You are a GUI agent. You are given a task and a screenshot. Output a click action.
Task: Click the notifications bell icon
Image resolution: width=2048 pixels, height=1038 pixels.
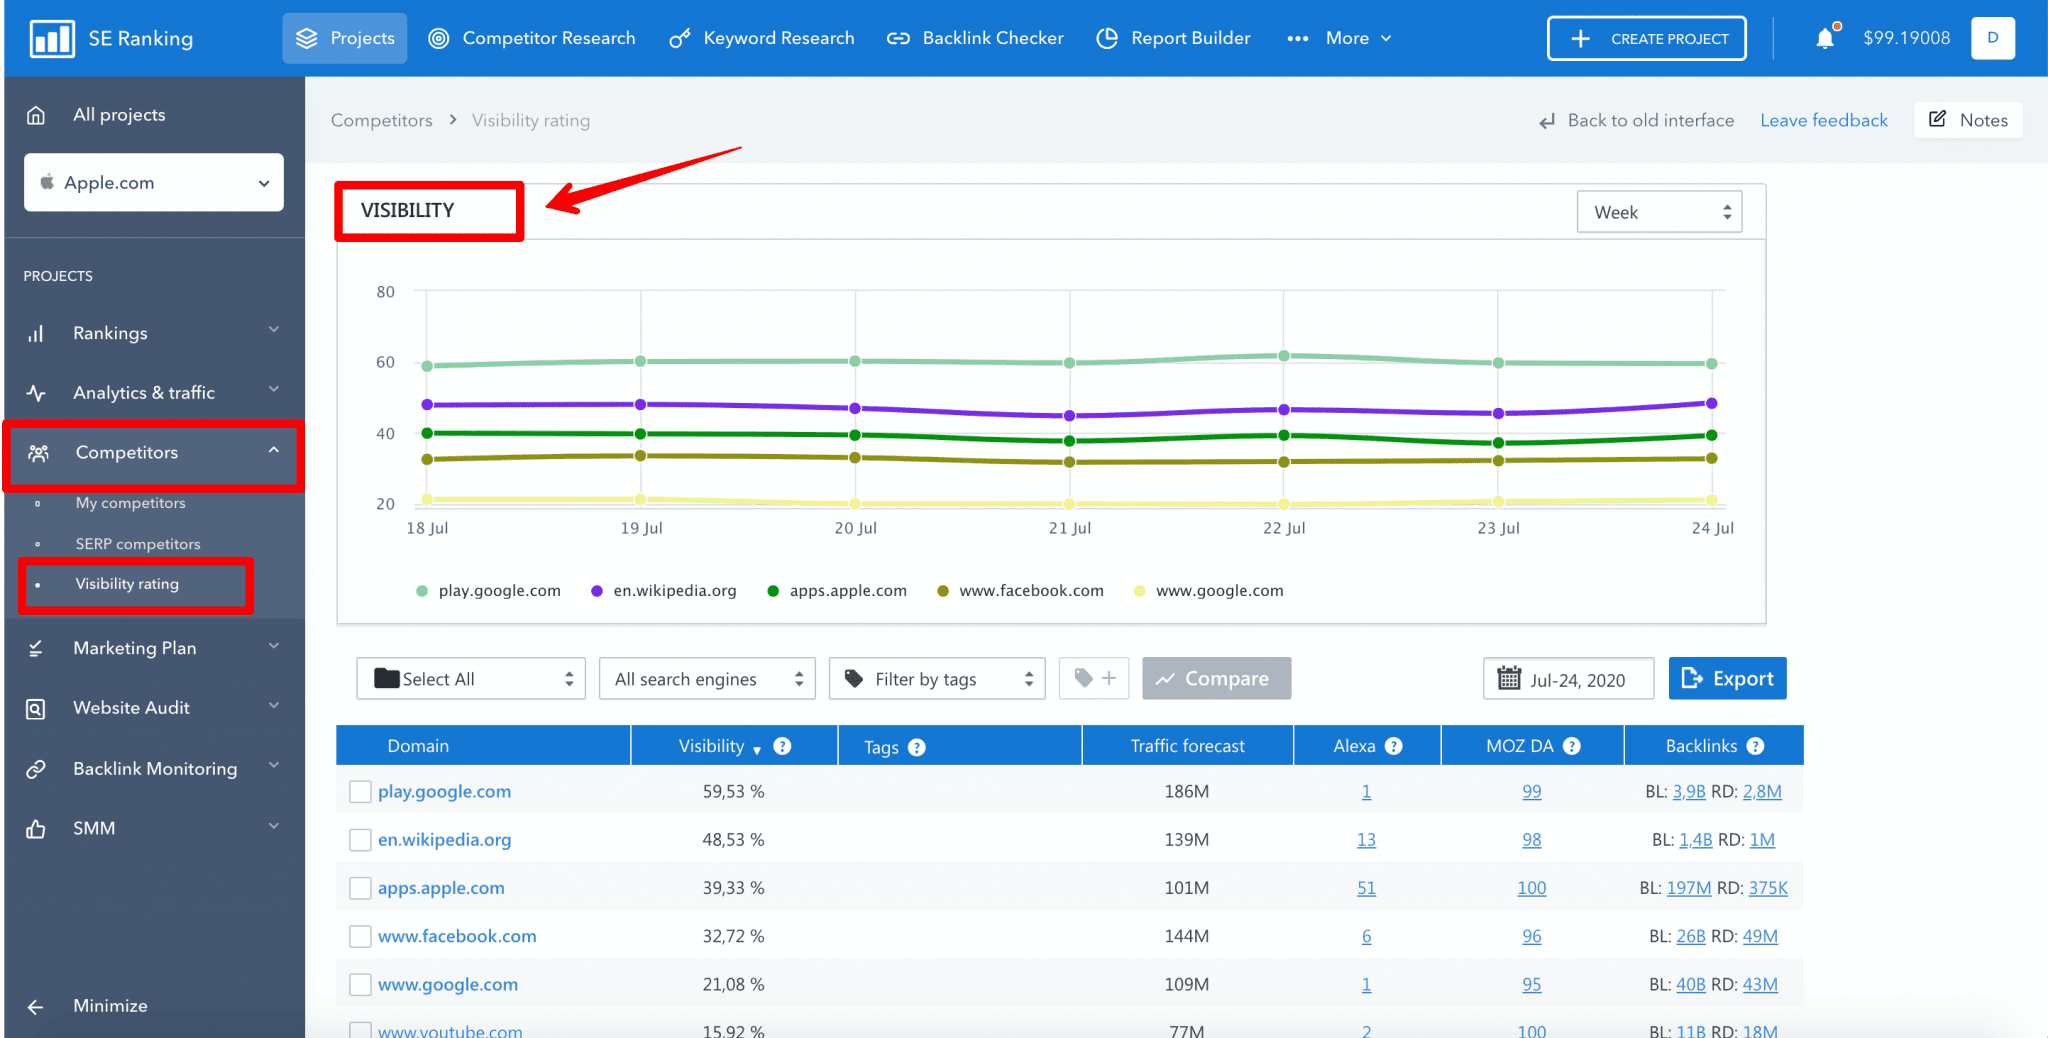(x=1826, y=38)
